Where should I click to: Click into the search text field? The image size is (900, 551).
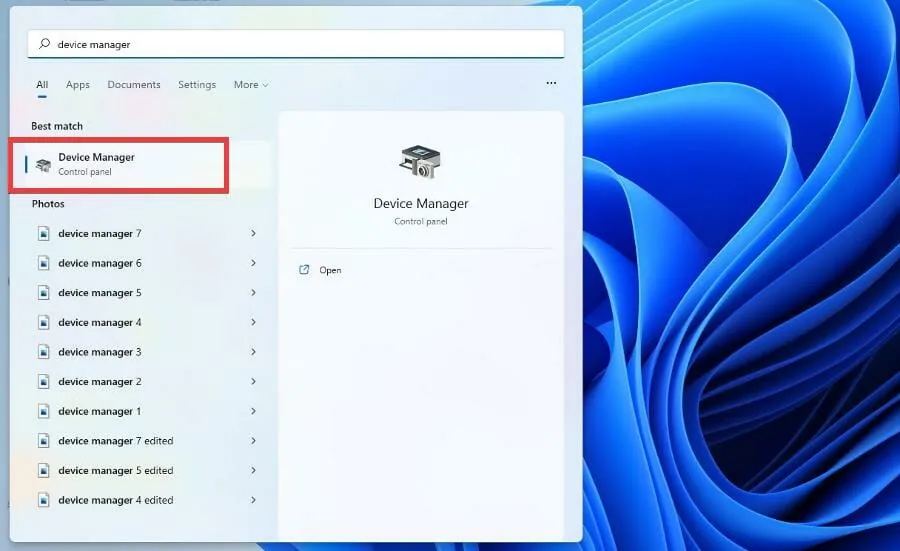pyautogui.click(x=300, y=44)
